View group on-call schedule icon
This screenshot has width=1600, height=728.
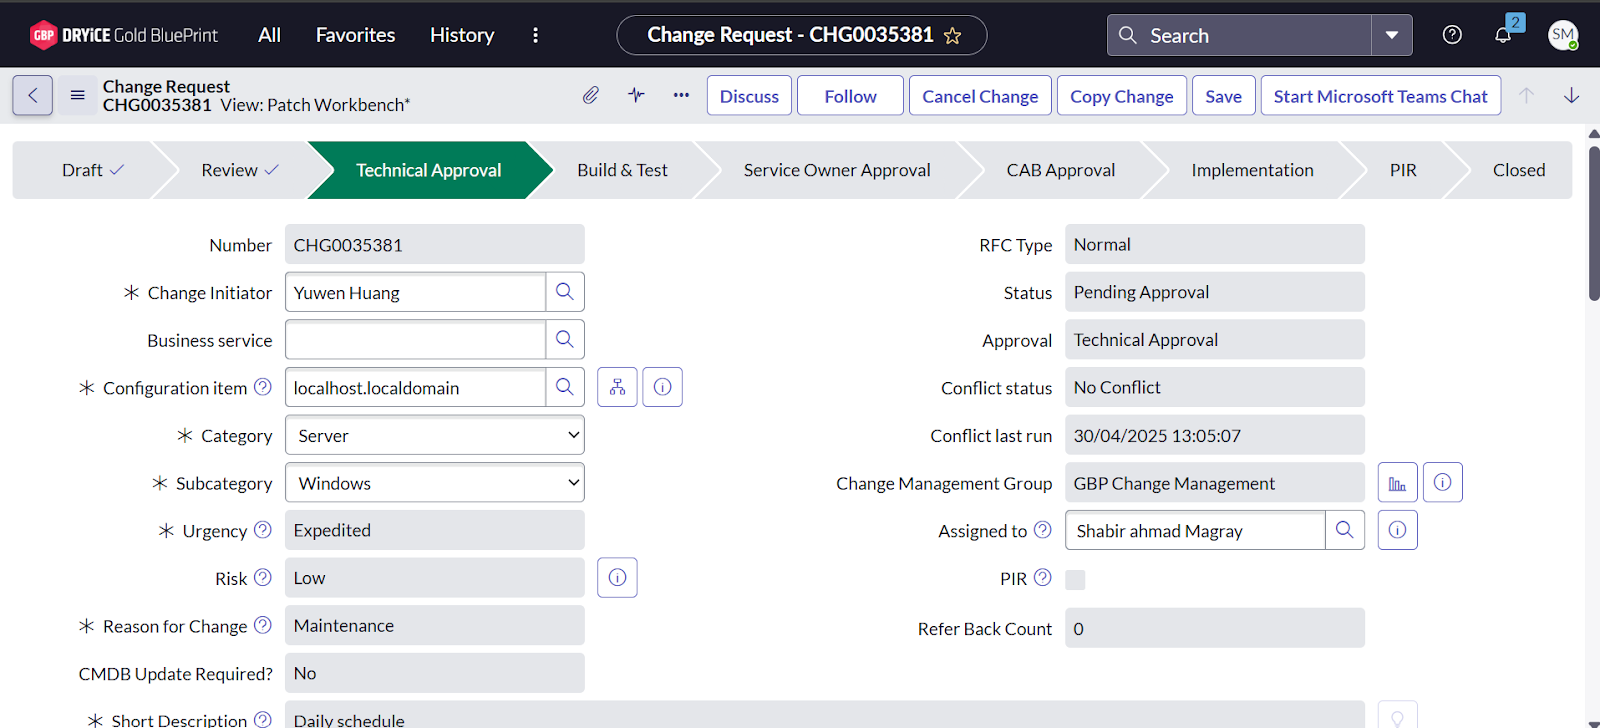point(1397,483)
